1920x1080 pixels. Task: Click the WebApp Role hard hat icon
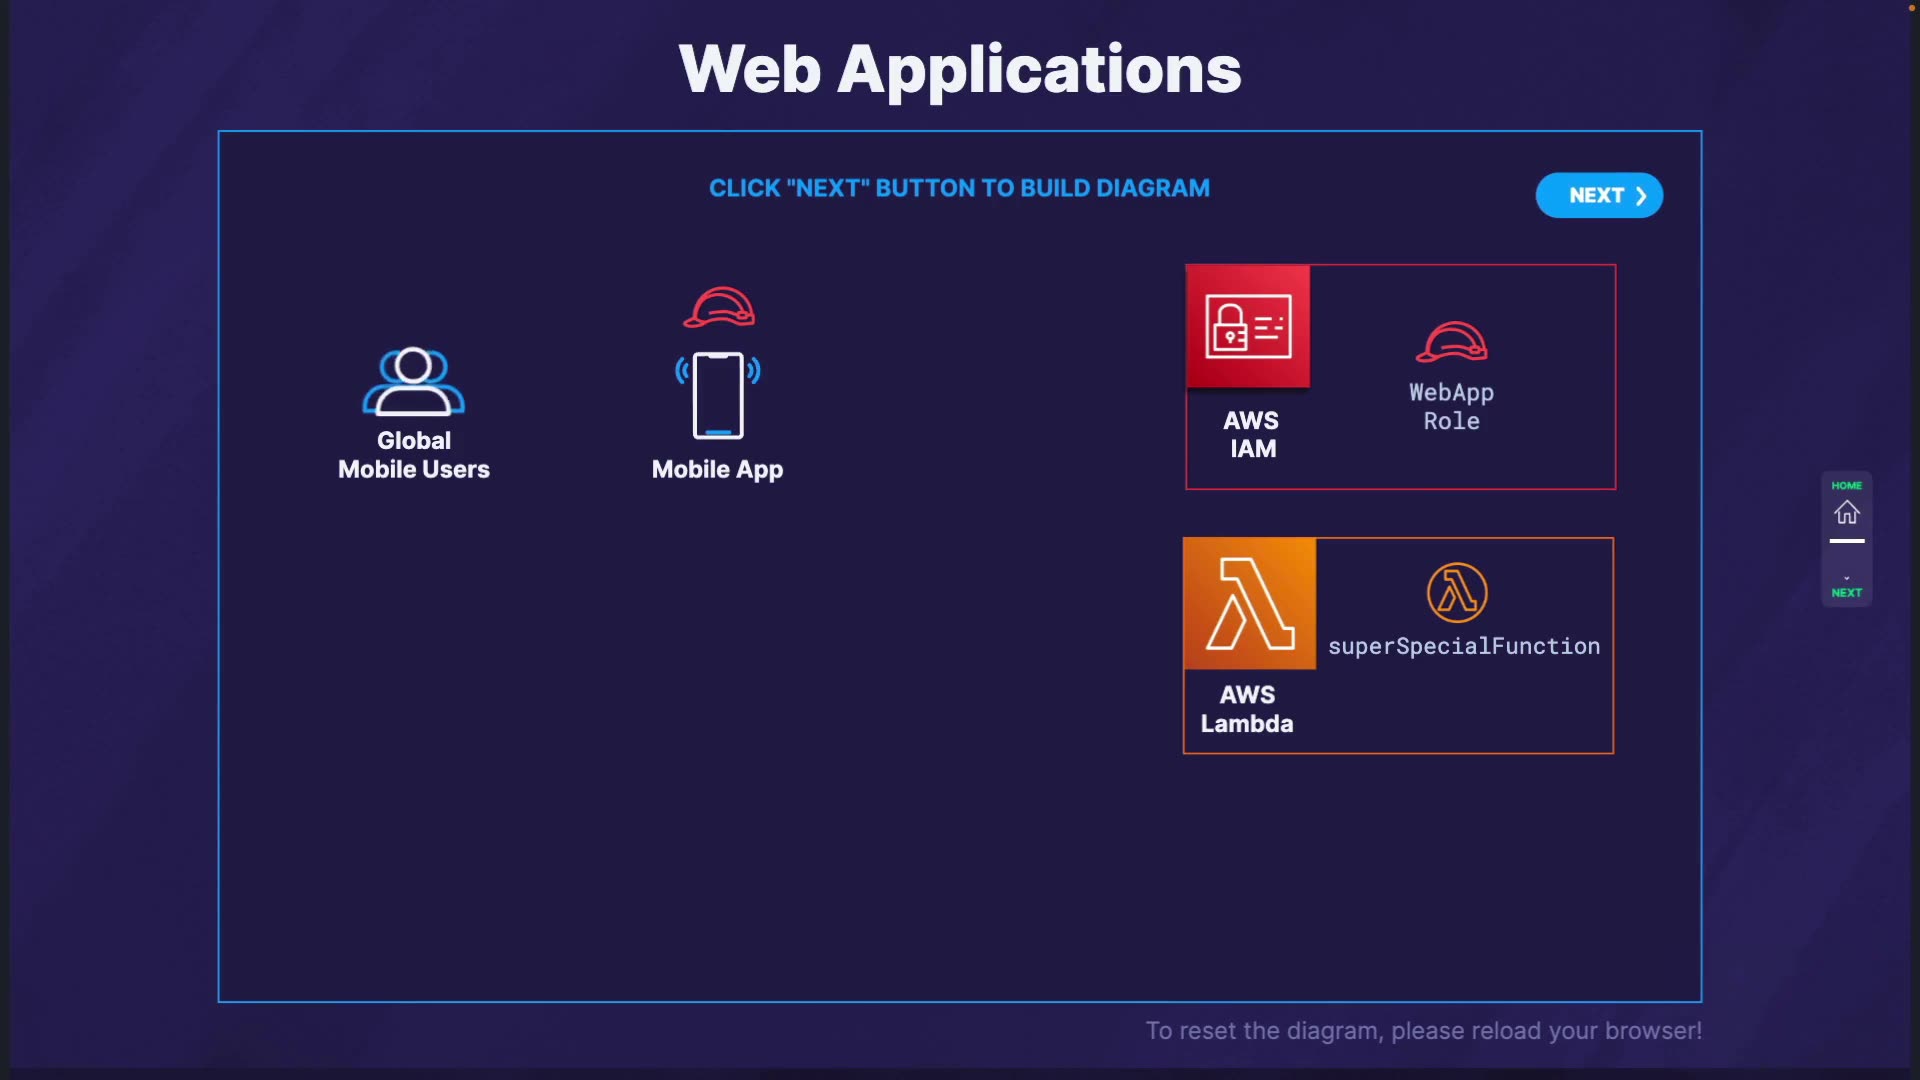[x=1451, y=342]
